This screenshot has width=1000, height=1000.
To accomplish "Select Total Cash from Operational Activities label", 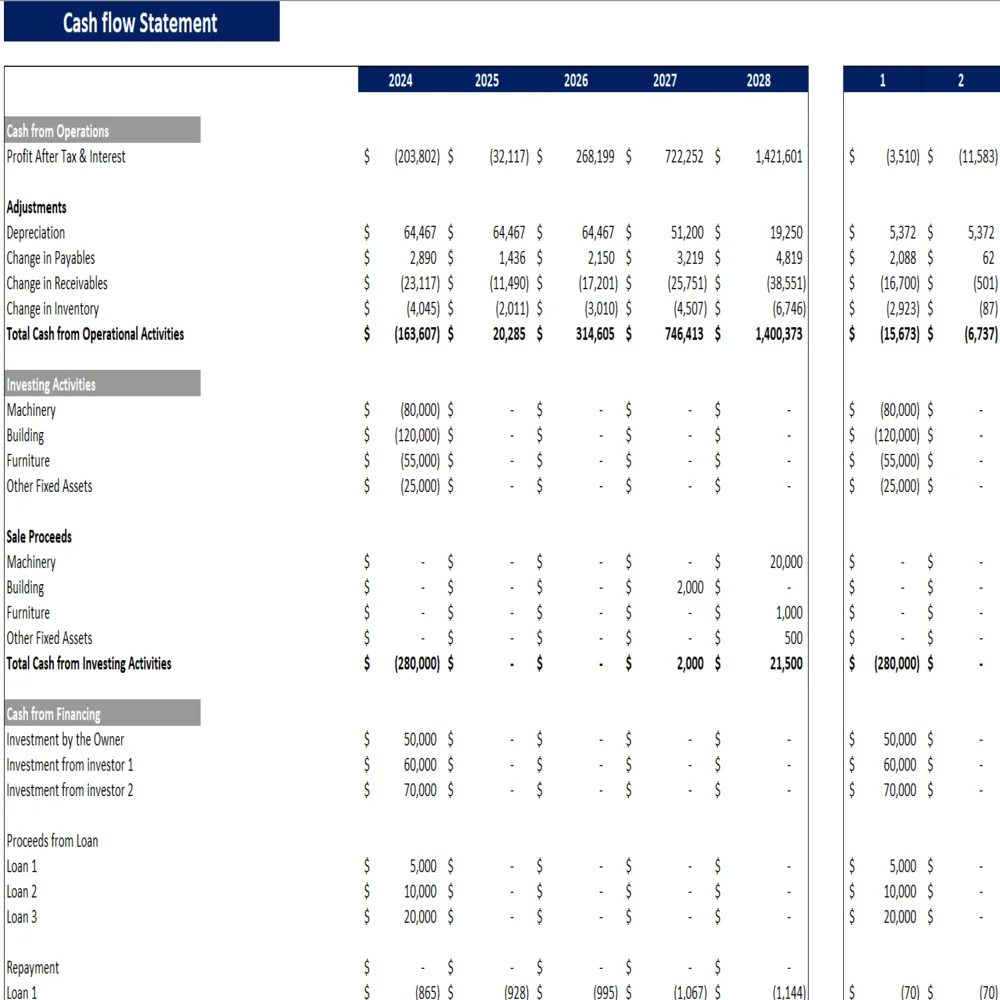I will [x=95, y=334].
